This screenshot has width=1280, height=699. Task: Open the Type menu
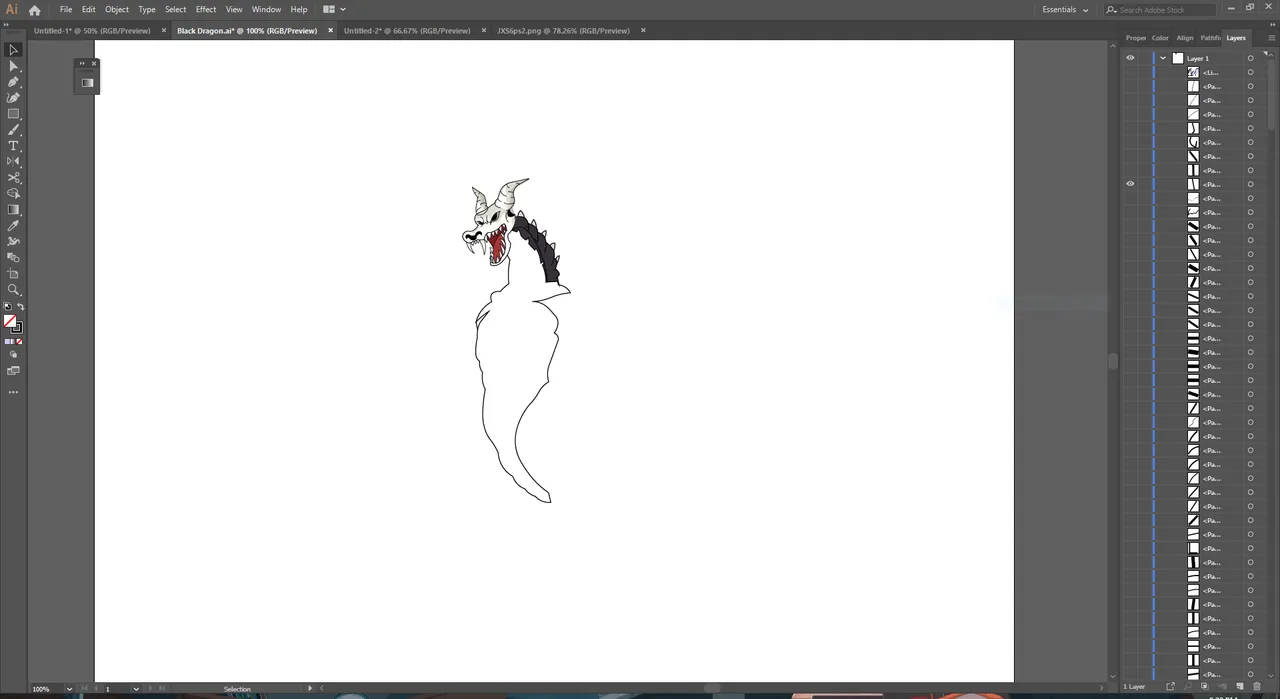click(147, 10)
